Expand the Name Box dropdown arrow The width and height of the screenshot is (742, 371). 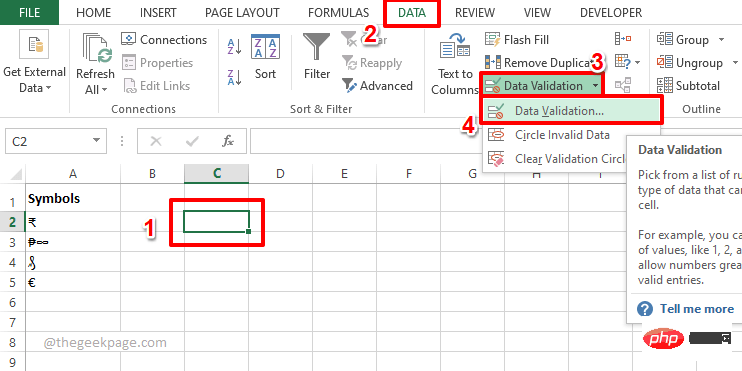(x=97, y=141)
